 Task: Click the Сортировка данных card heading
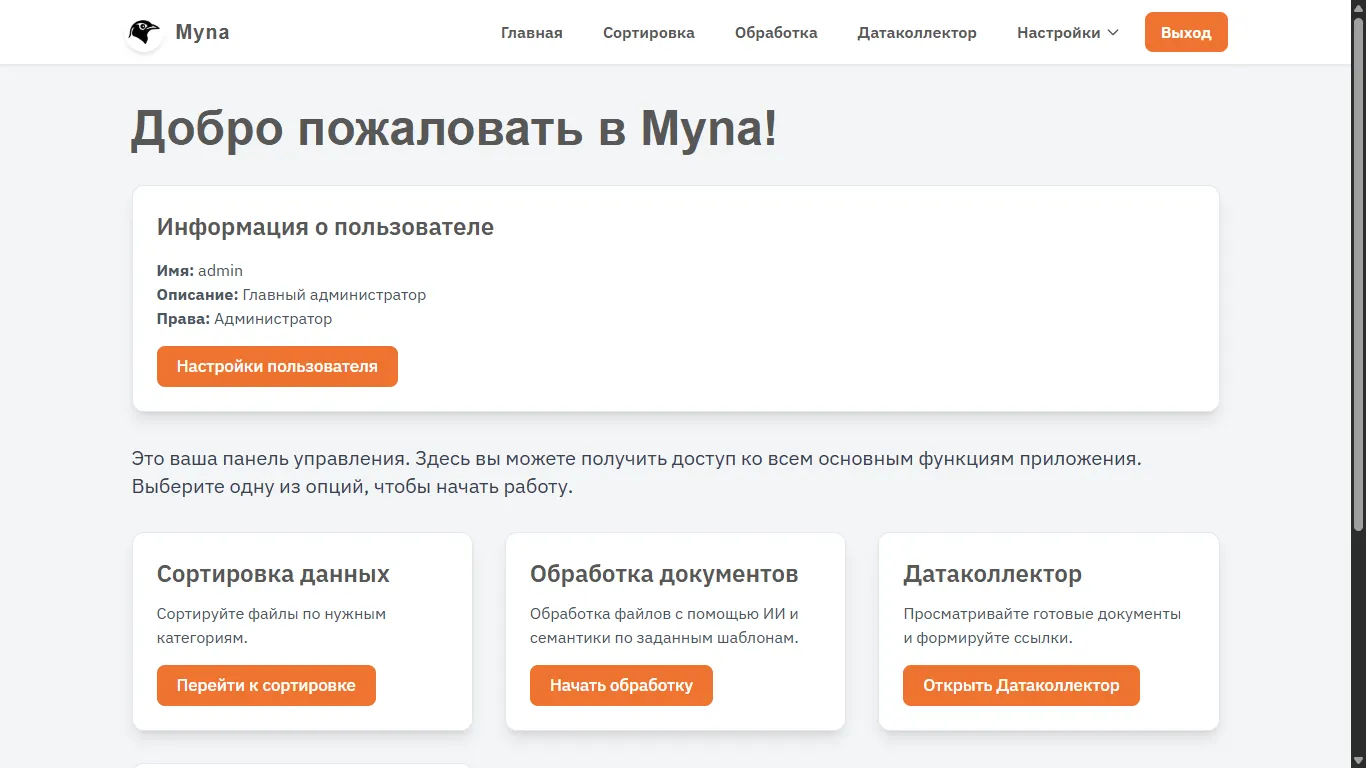tap(273, 574)
